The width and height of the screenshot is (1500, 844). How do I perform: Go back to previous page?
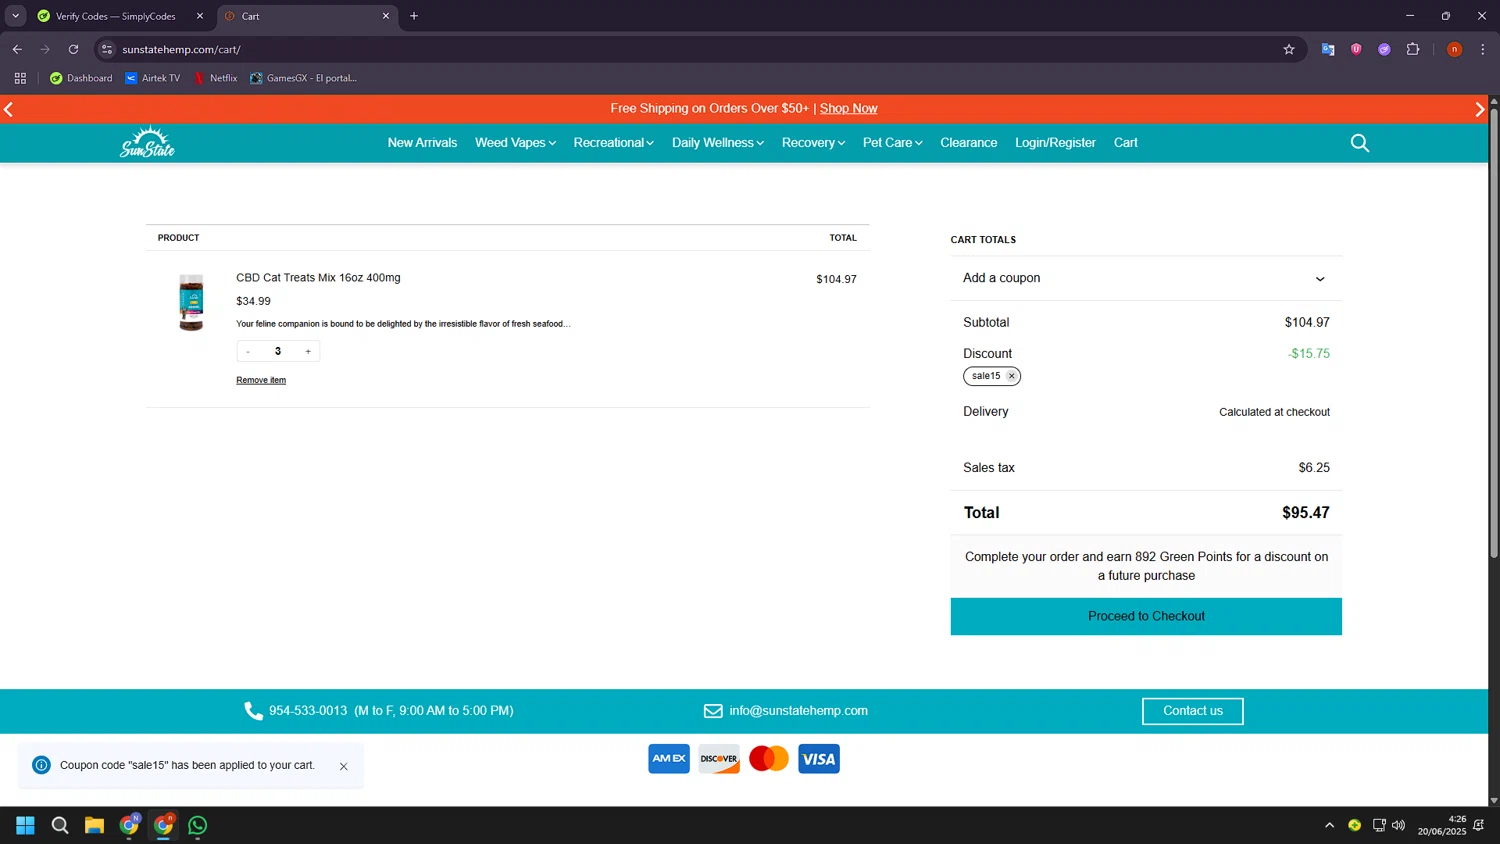(x=17, y=49)
